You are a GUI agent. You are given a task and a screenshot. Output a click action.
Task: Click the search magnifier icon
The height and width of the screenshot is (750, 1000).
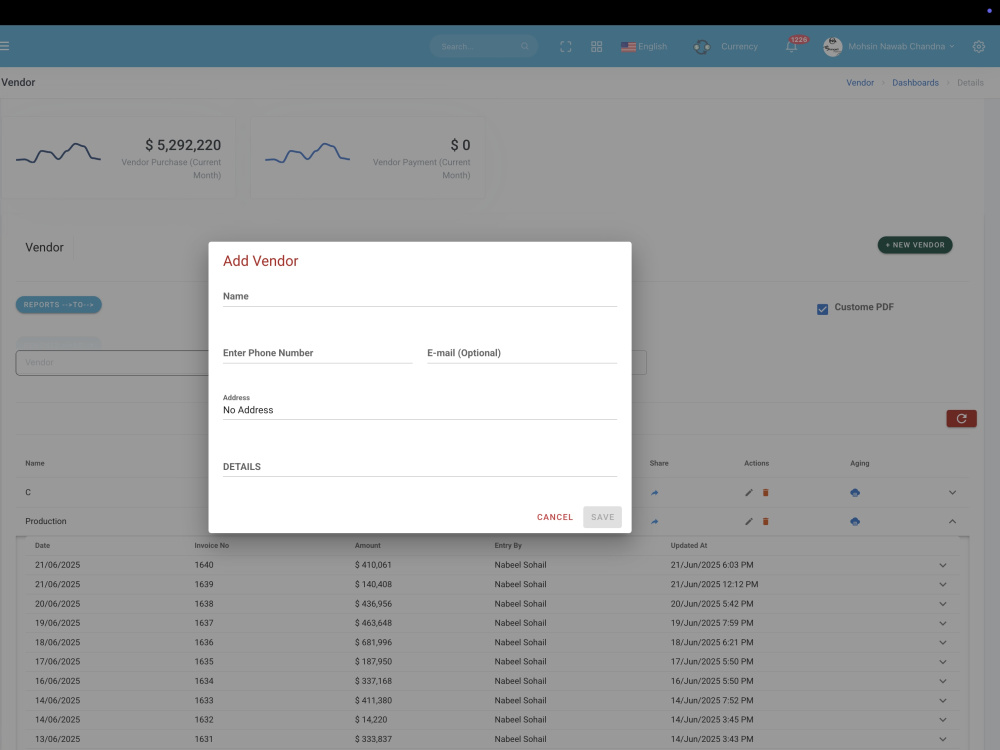tap(524, 47)
